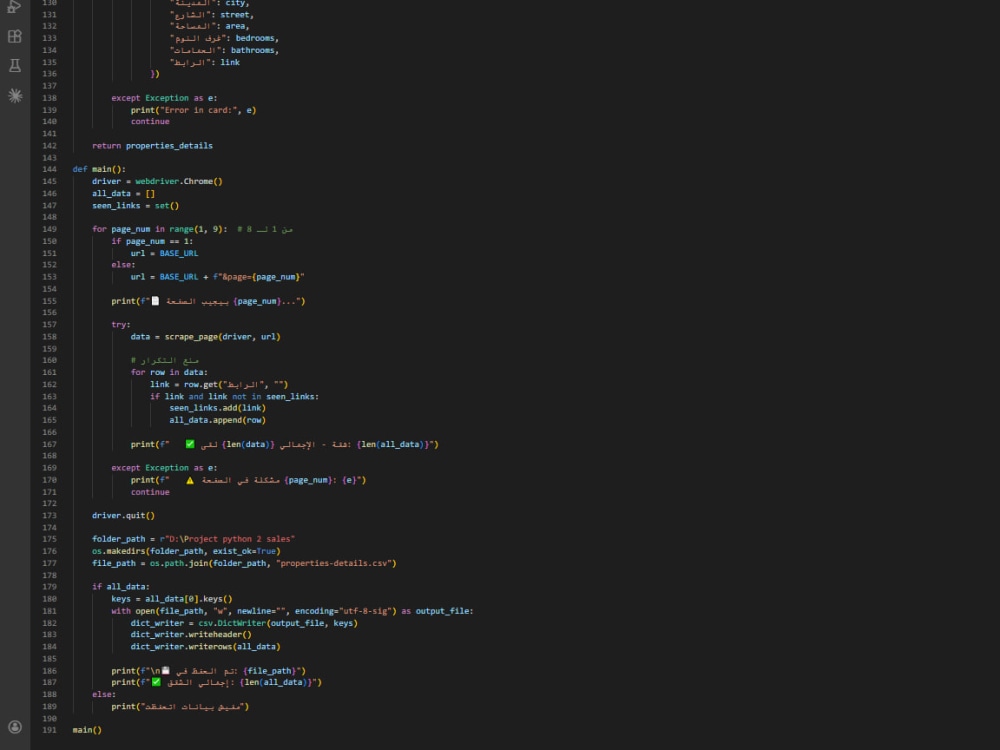The width and height of the screenshot is (1000, 750).
Task: Click line number 173 in the gutter
Action: [x=49, y=515]
